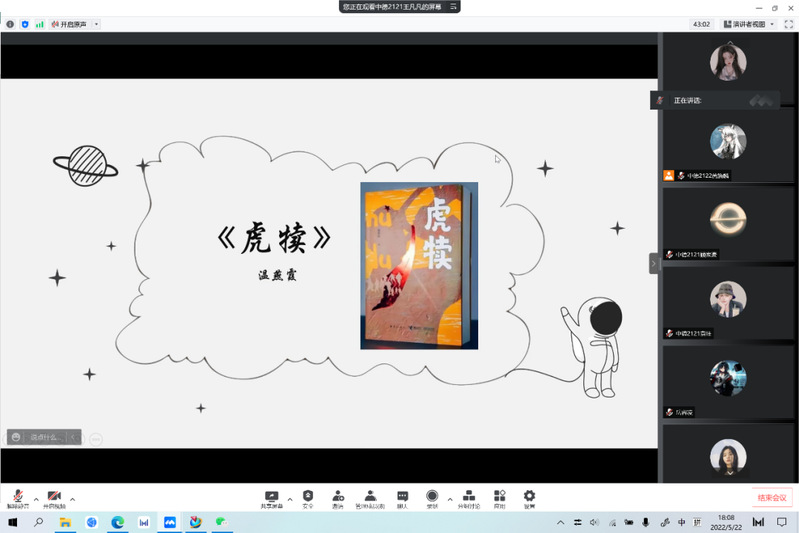Click the meeting info icon at top left
The width and height of the screenshot is (799, 533).
click(10, 24)
